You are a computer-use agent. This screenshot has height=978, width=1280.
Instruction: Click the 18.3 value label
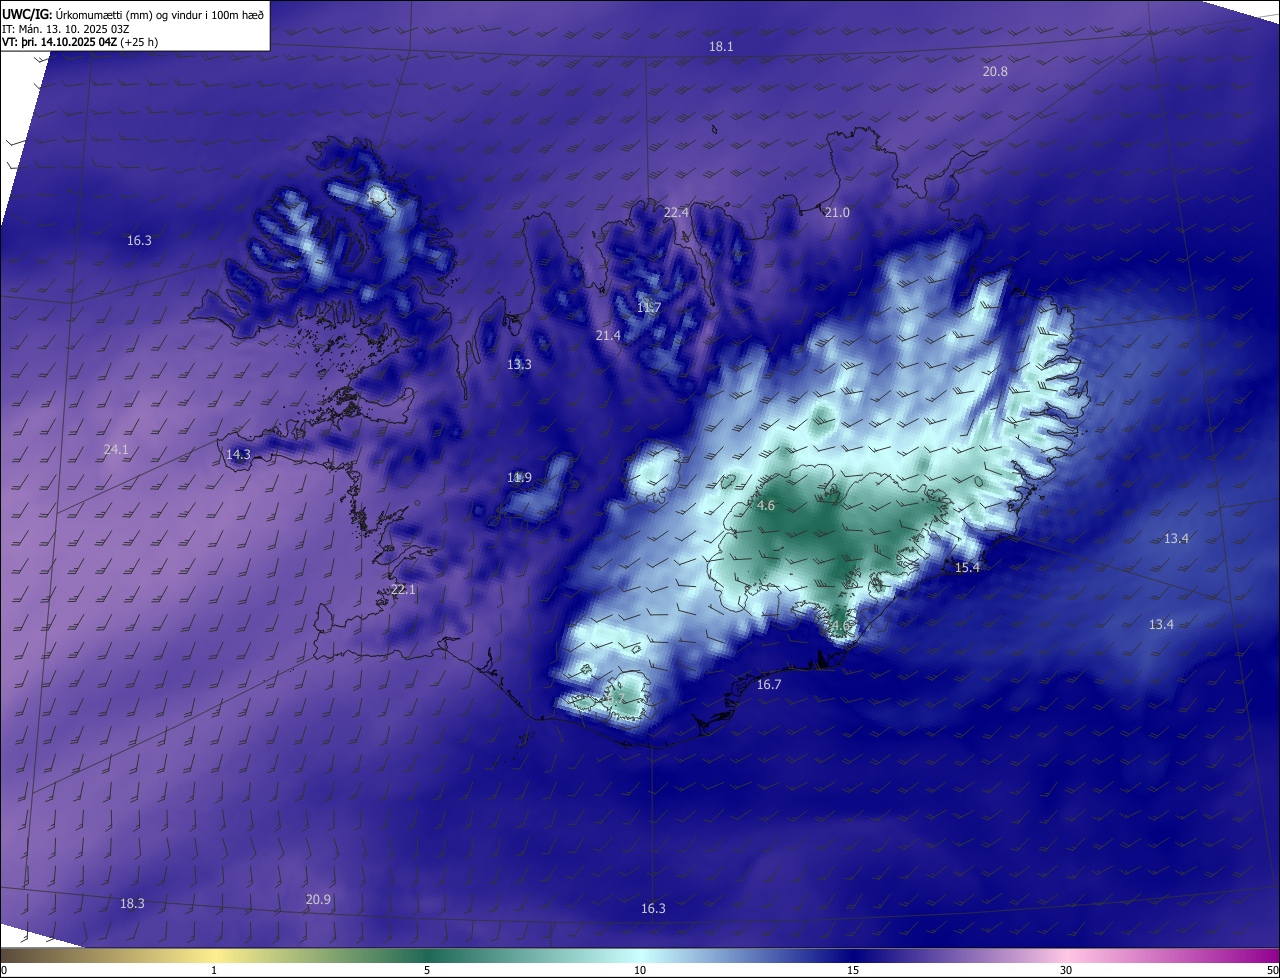point(132,904)
